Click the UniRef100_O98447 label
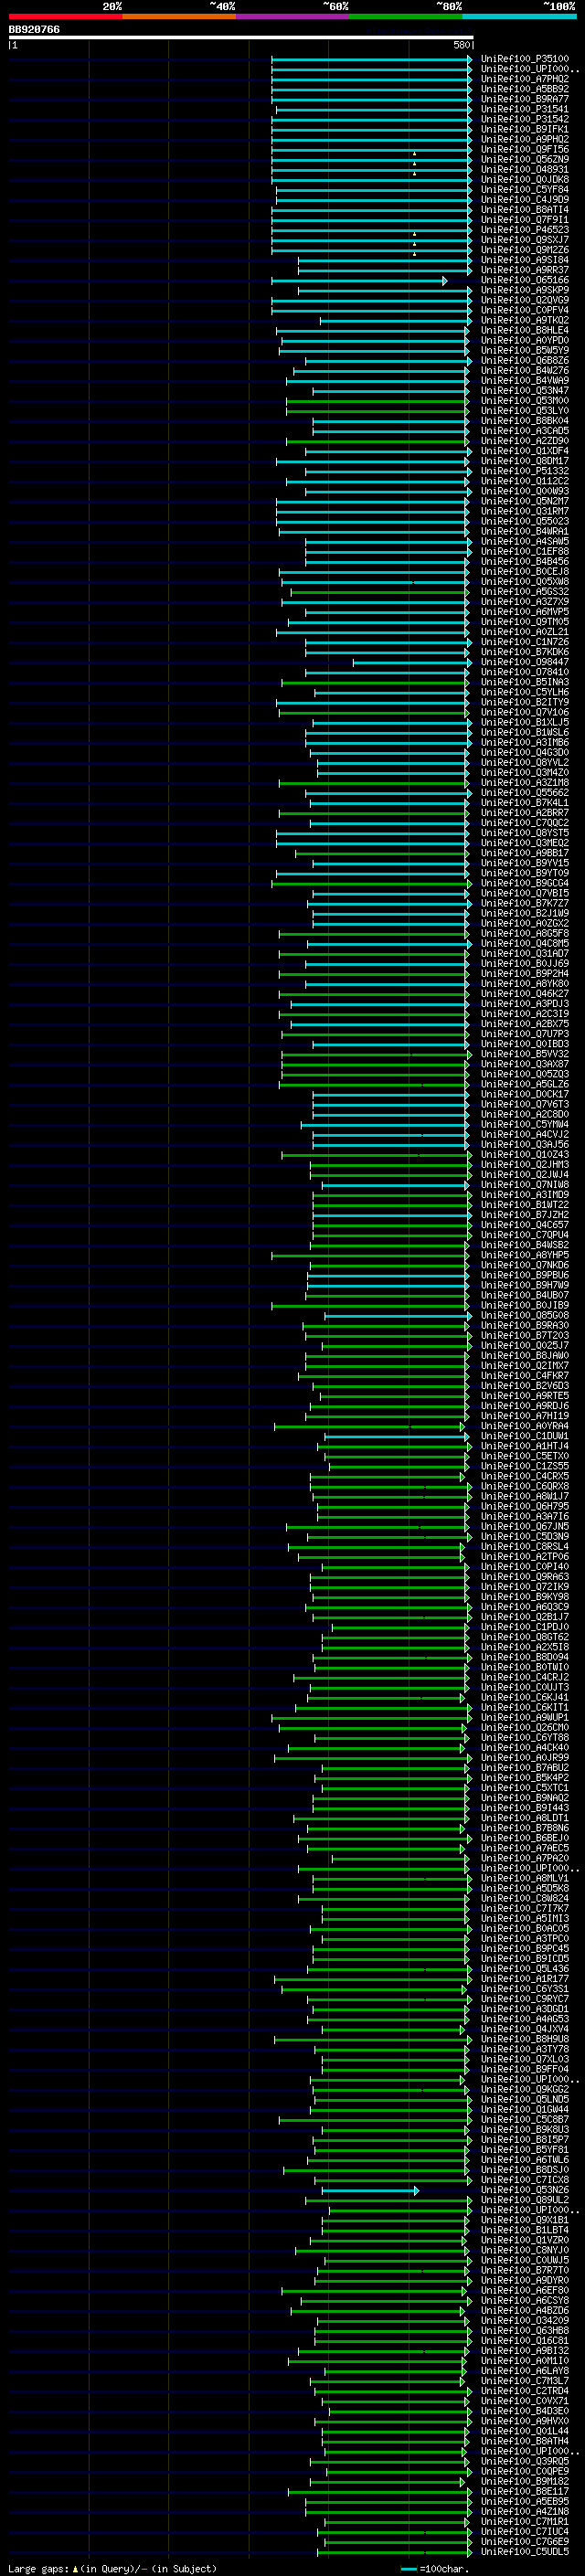This screenshot has width=585, height=2576. coord(524,662)
